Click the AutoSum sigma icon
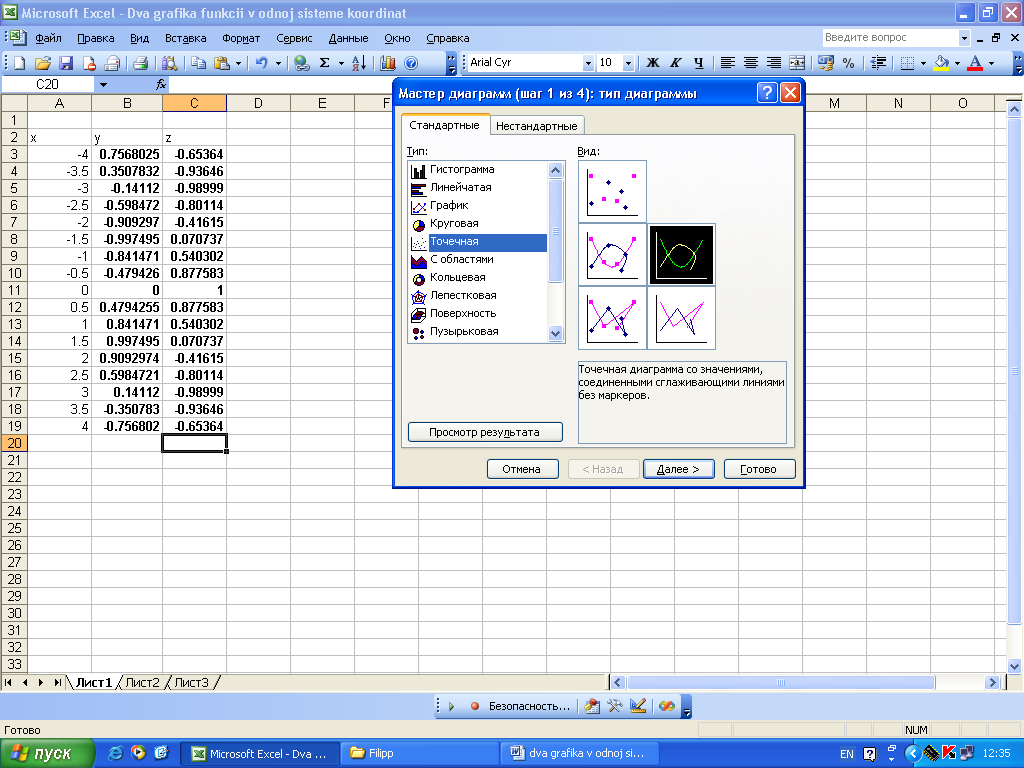1024x768 pixels. (325, 63)
